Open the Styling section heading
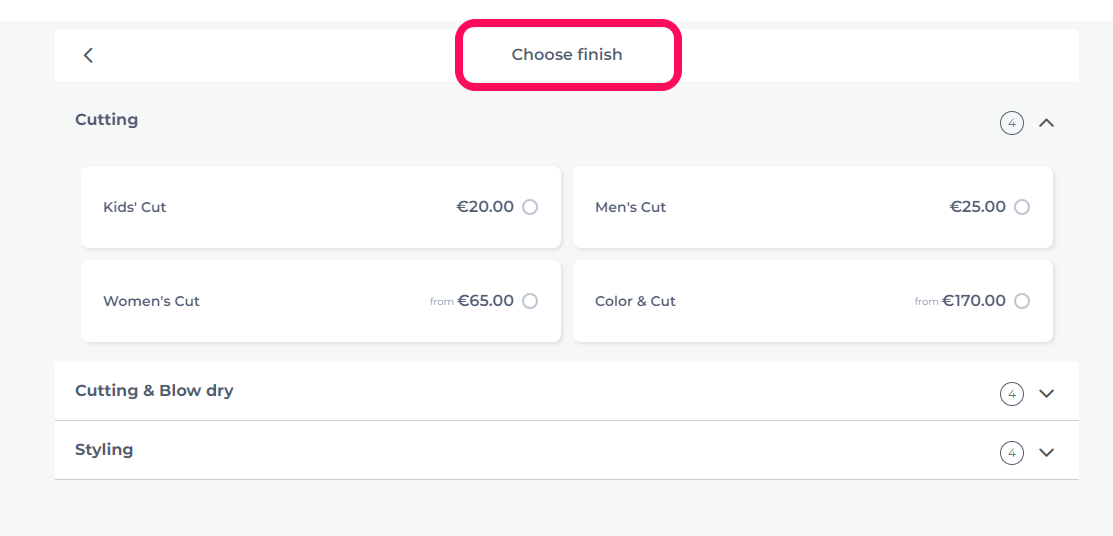The width and height of the screenshot is (1113, 536). [104, 449]
